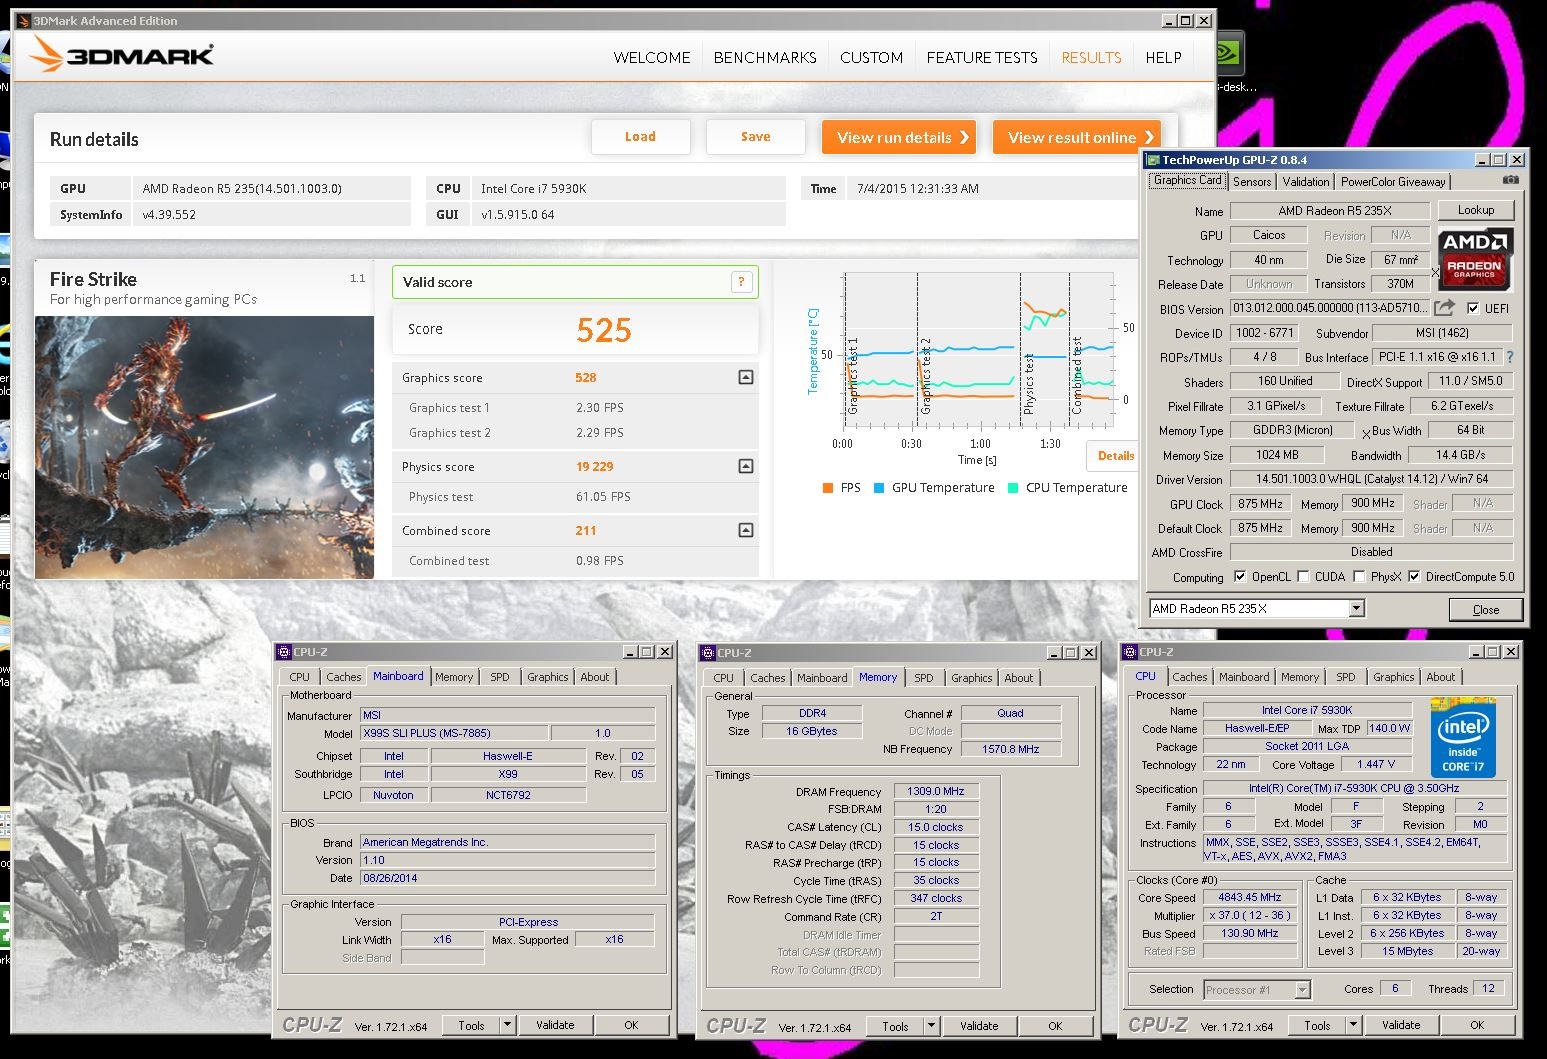Image resolution: width=1547 pixels, height=1059 pixels.
Task: Collapse the Combined score section
Action: coord(745,530)
